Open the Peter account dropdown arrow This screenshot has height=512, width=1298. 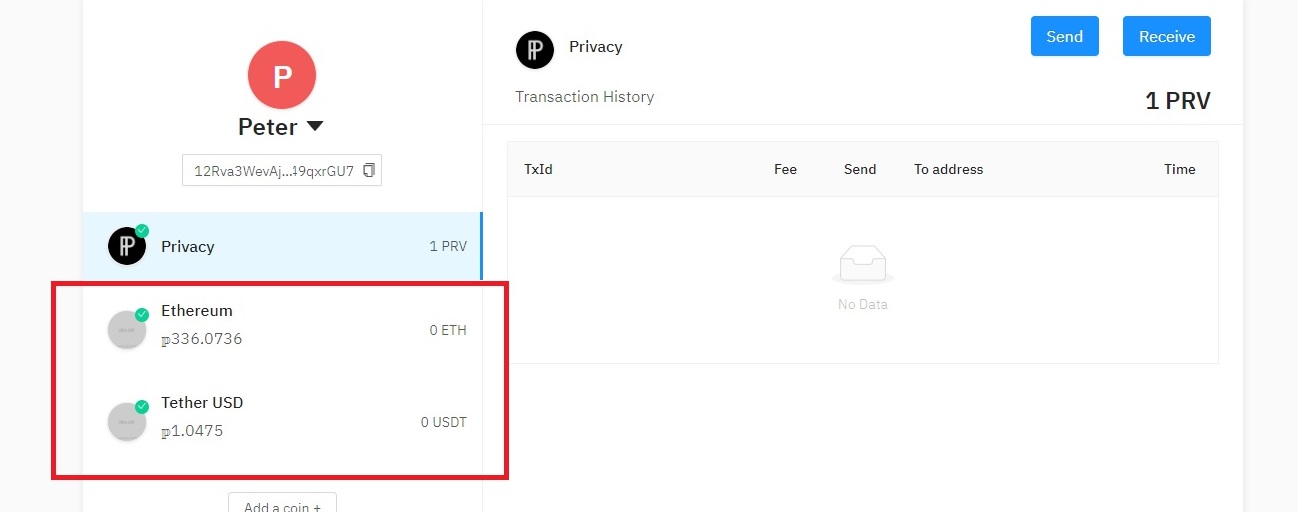(x=315, y=127)
